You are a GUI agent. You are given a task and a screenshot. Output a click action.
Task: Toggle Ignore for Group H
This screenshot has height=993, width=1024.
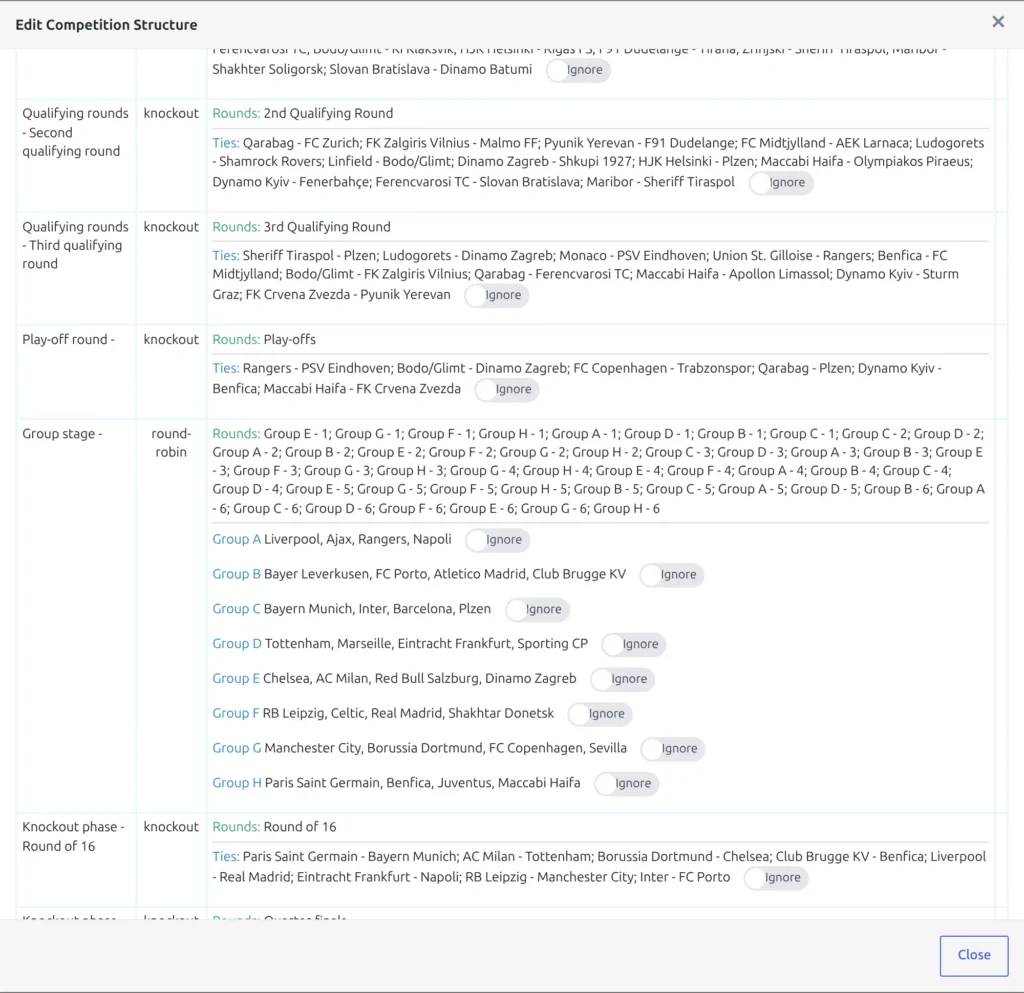[x=627, y=783]
